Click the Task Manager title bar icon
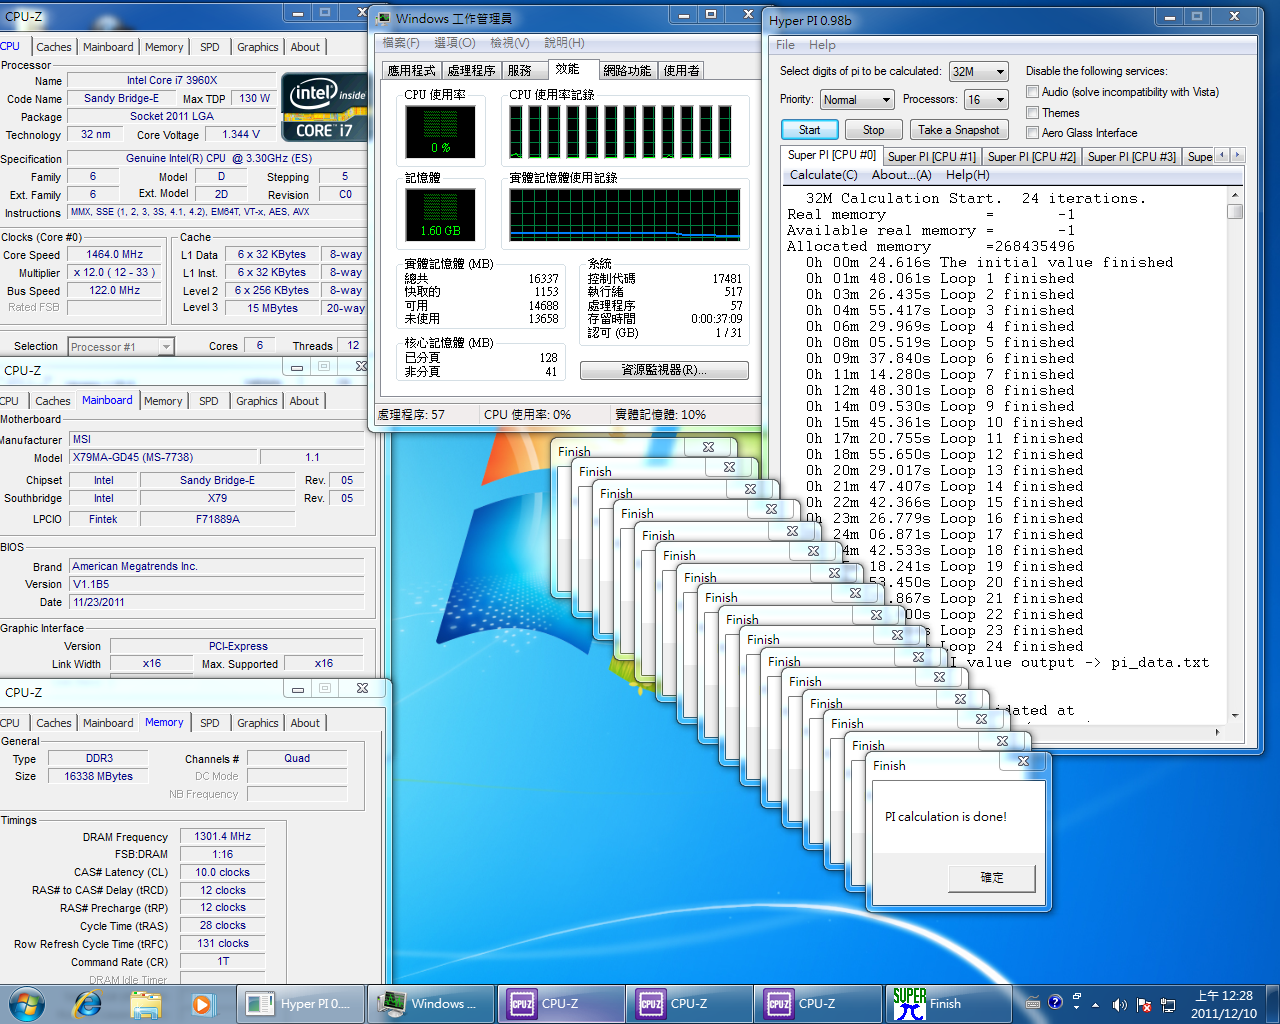1280x1024 pixels. (383, 17)
